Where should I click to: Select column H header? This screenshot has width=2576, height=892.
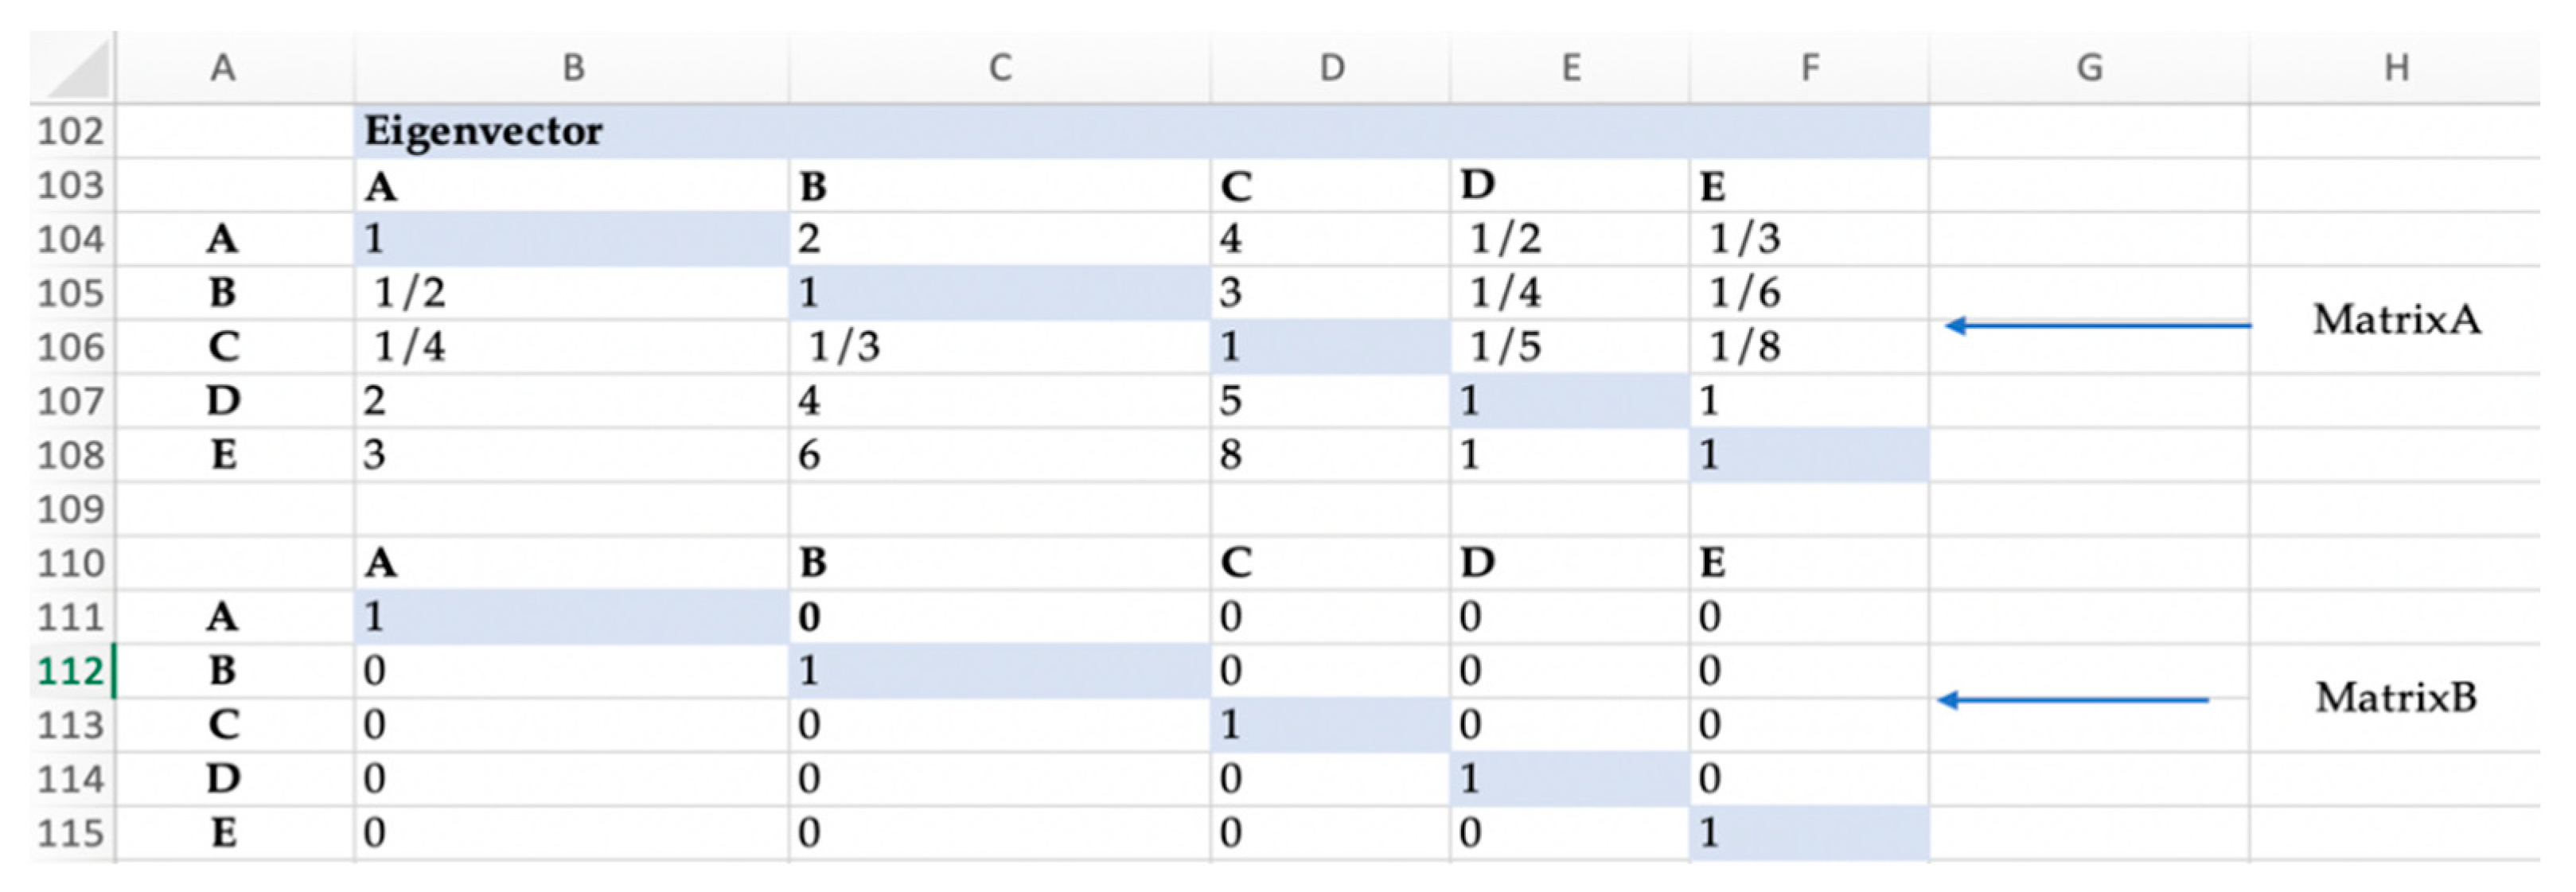tap(2396, 68)
